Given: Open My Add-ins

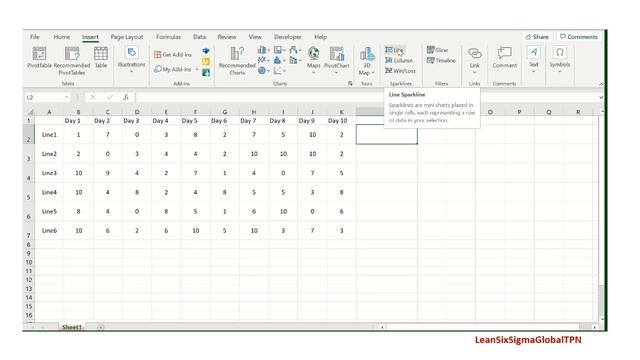Looking at the screenshot, I should (x=173, y=69).
